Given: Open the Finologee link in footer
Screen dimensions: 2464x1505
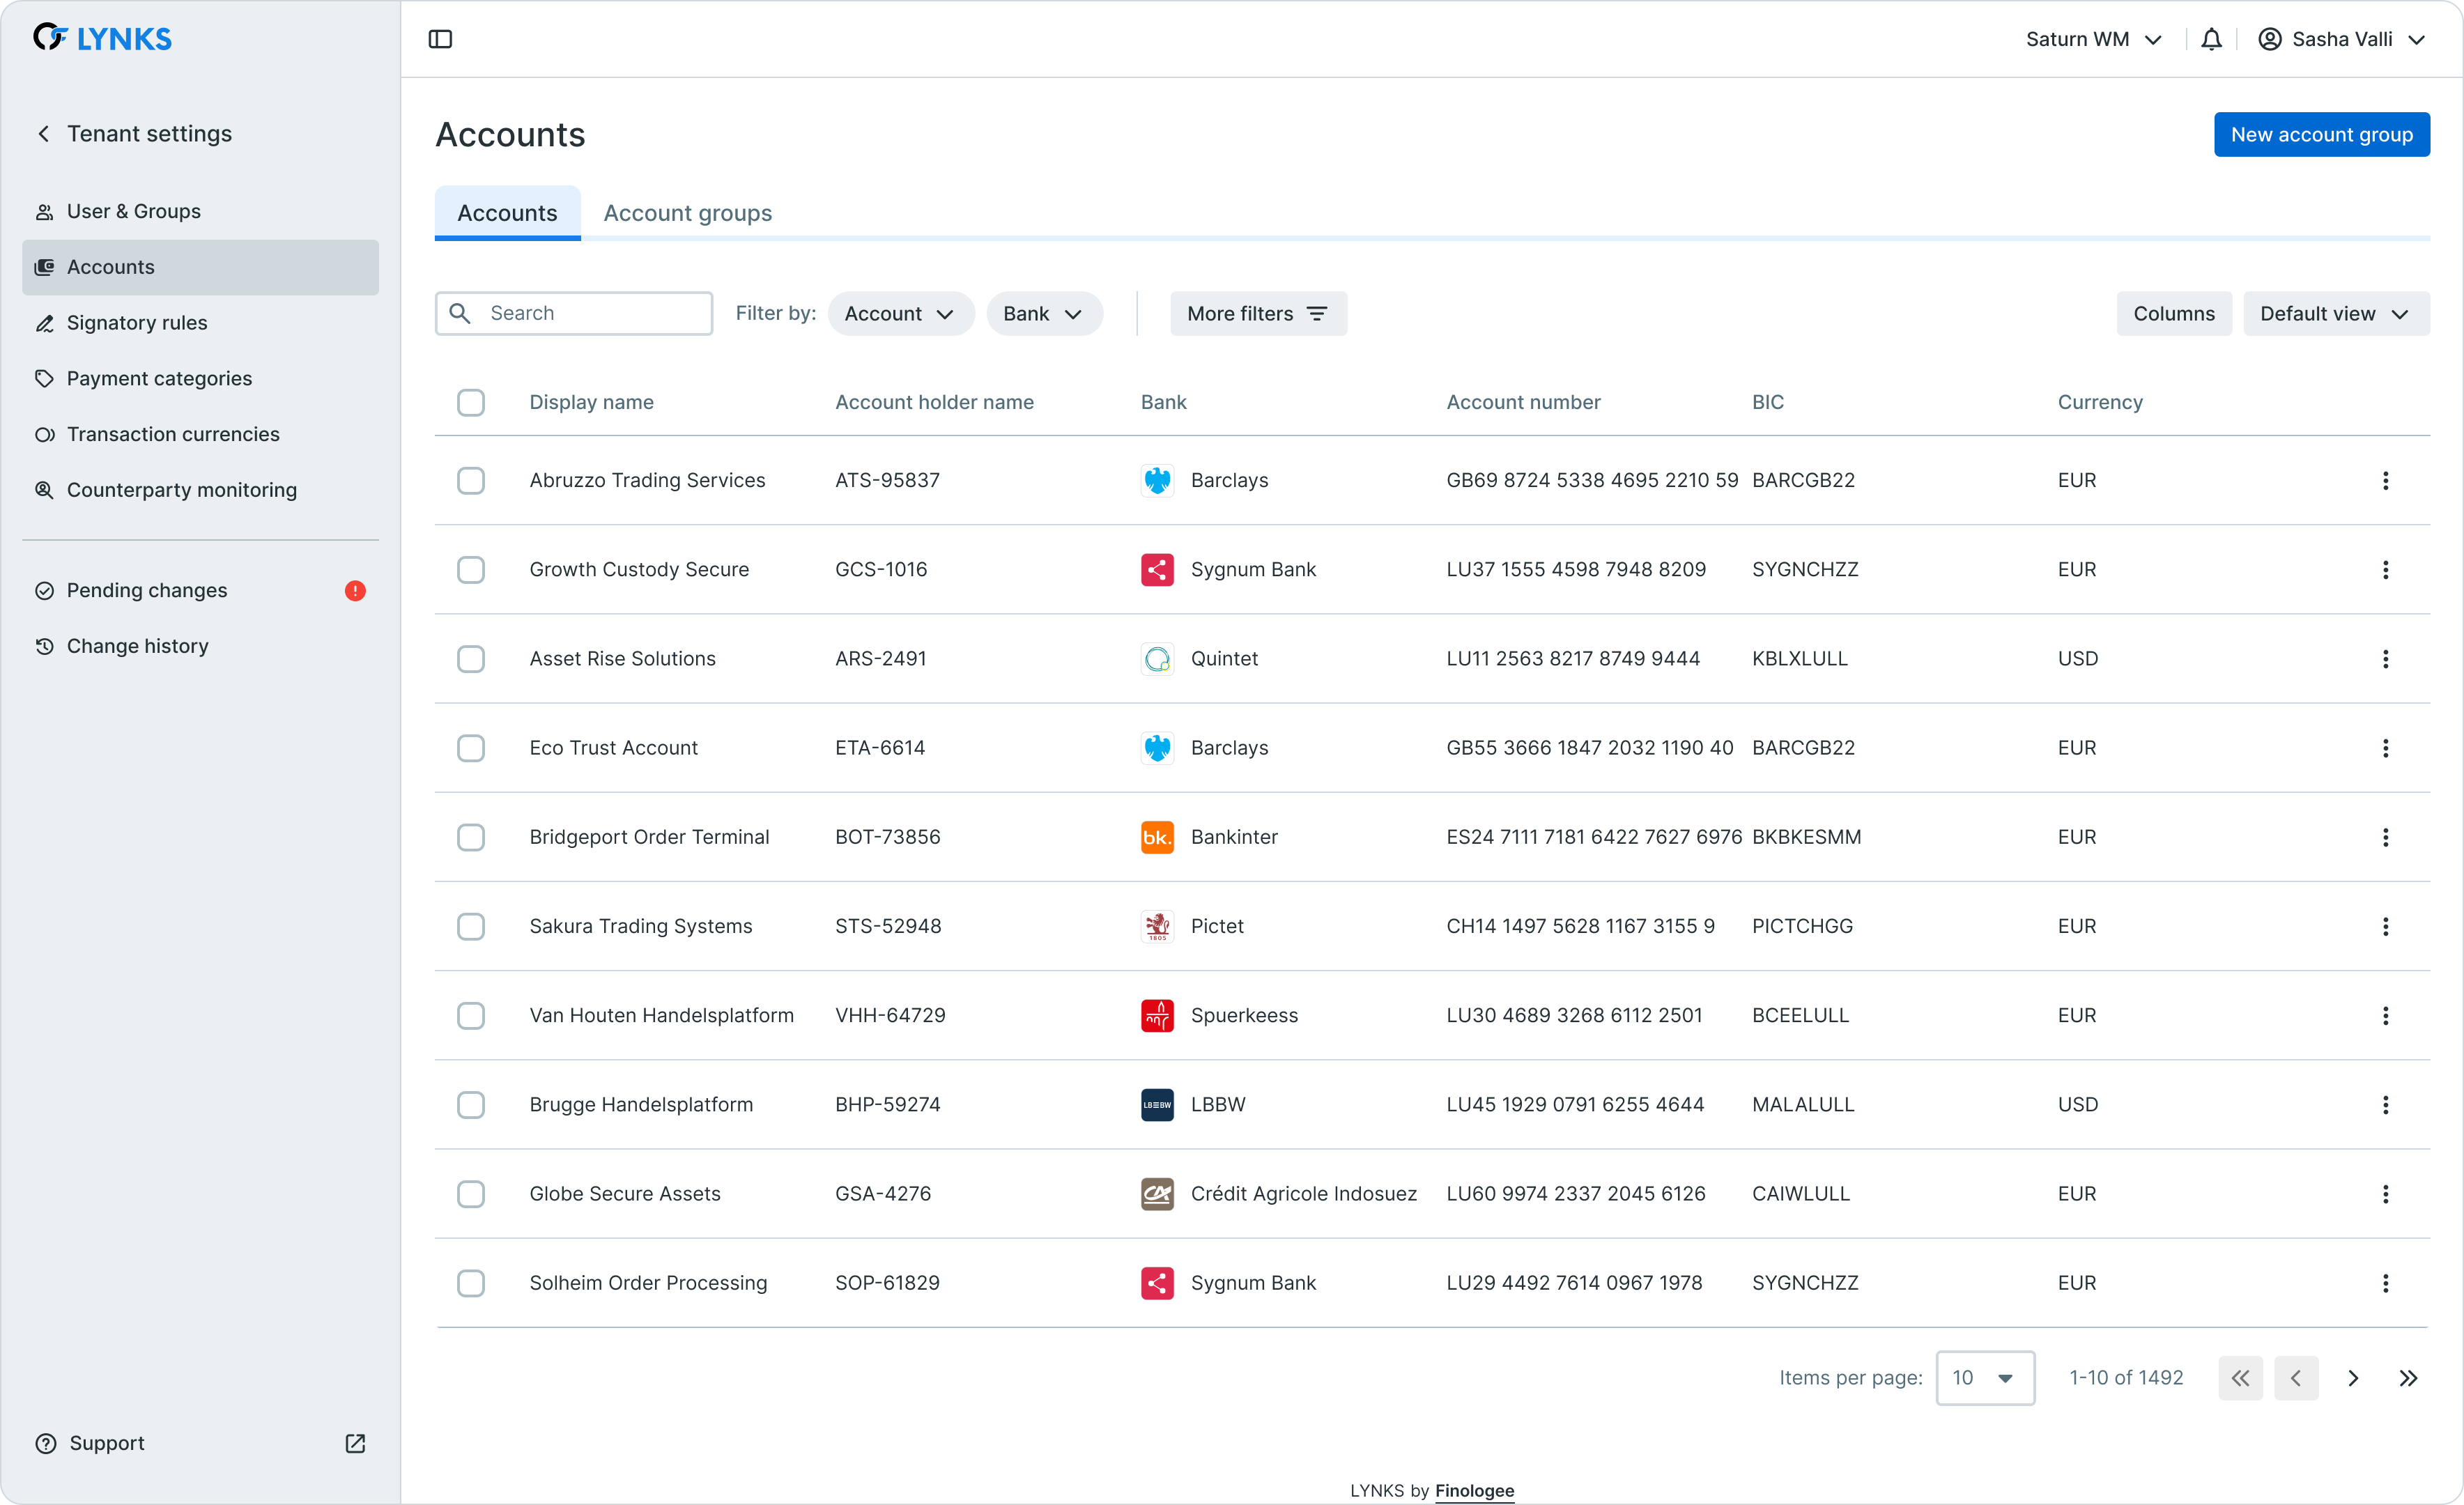Looking at the screenshot, I should [x=1474, y=1490].
